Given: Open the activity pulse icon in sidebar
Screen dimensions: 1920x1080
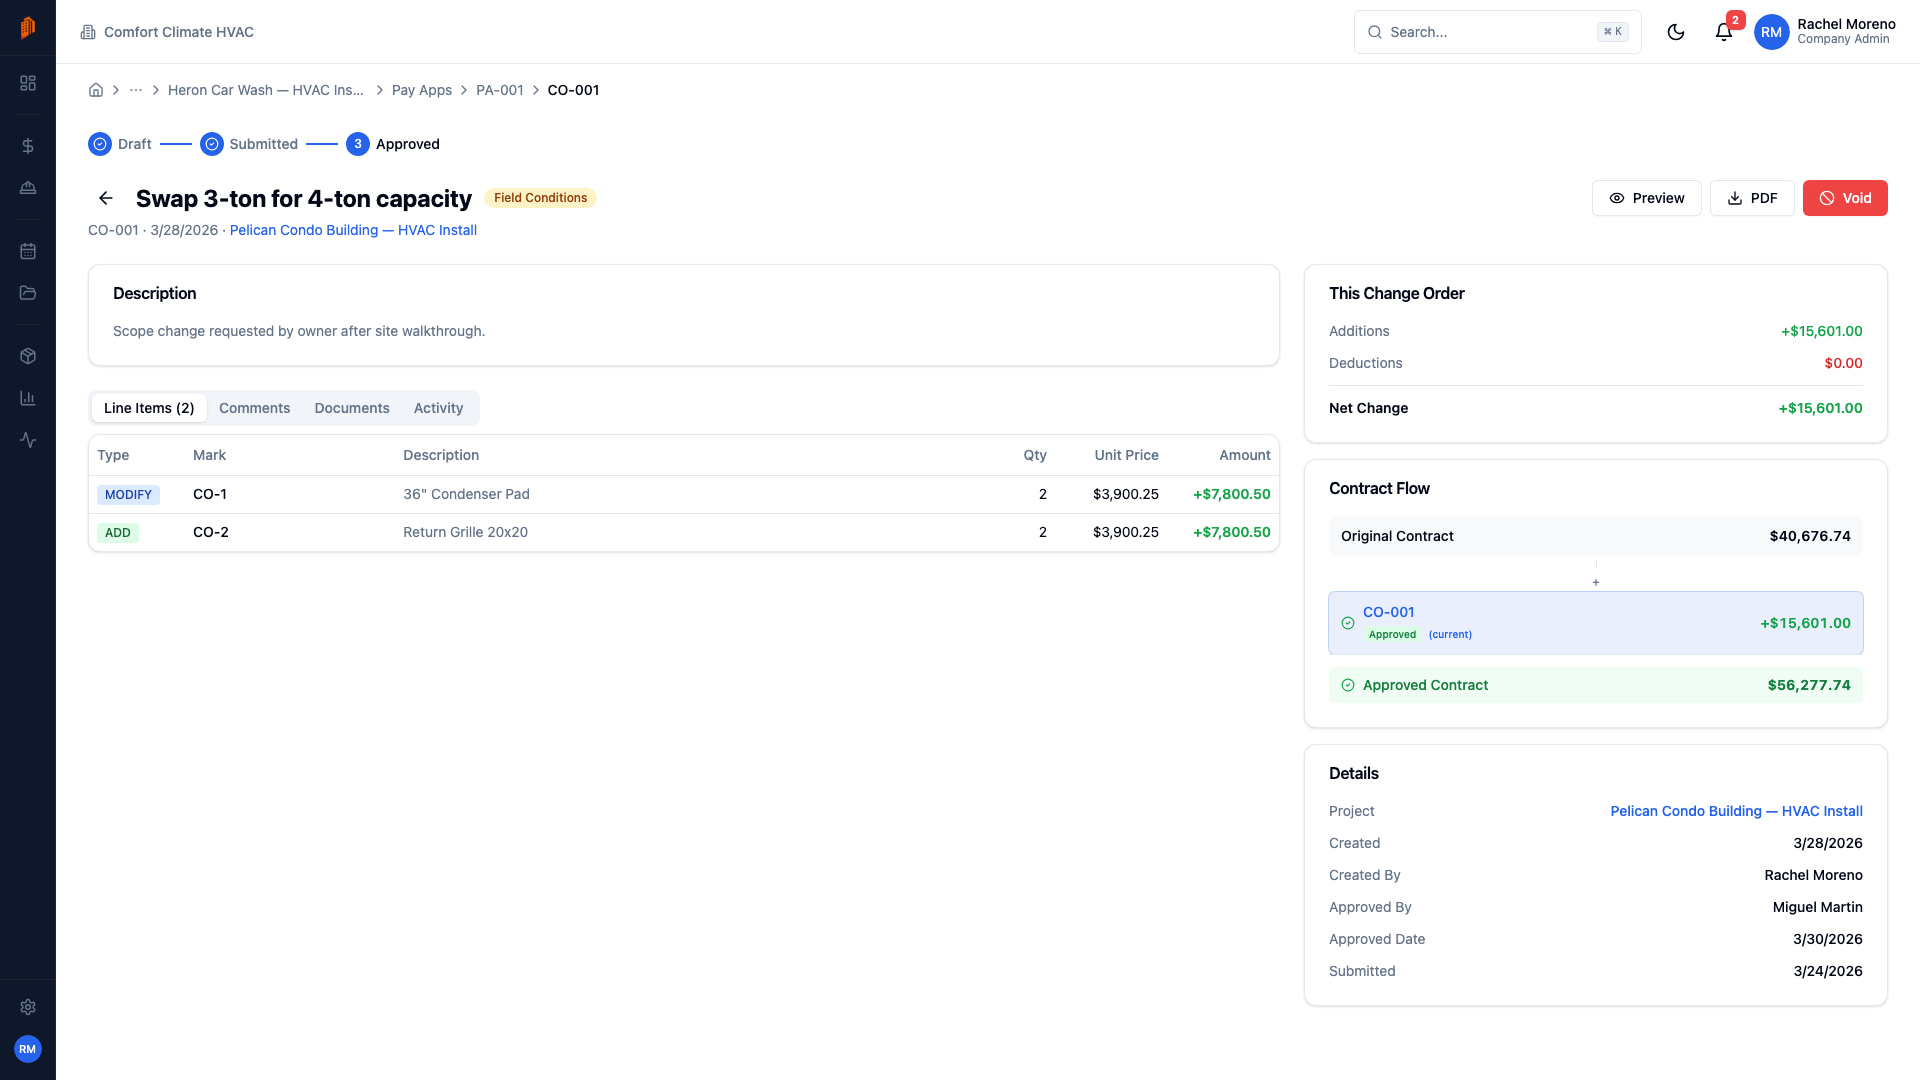Looking at the screenshot, I should click(28, 440).
